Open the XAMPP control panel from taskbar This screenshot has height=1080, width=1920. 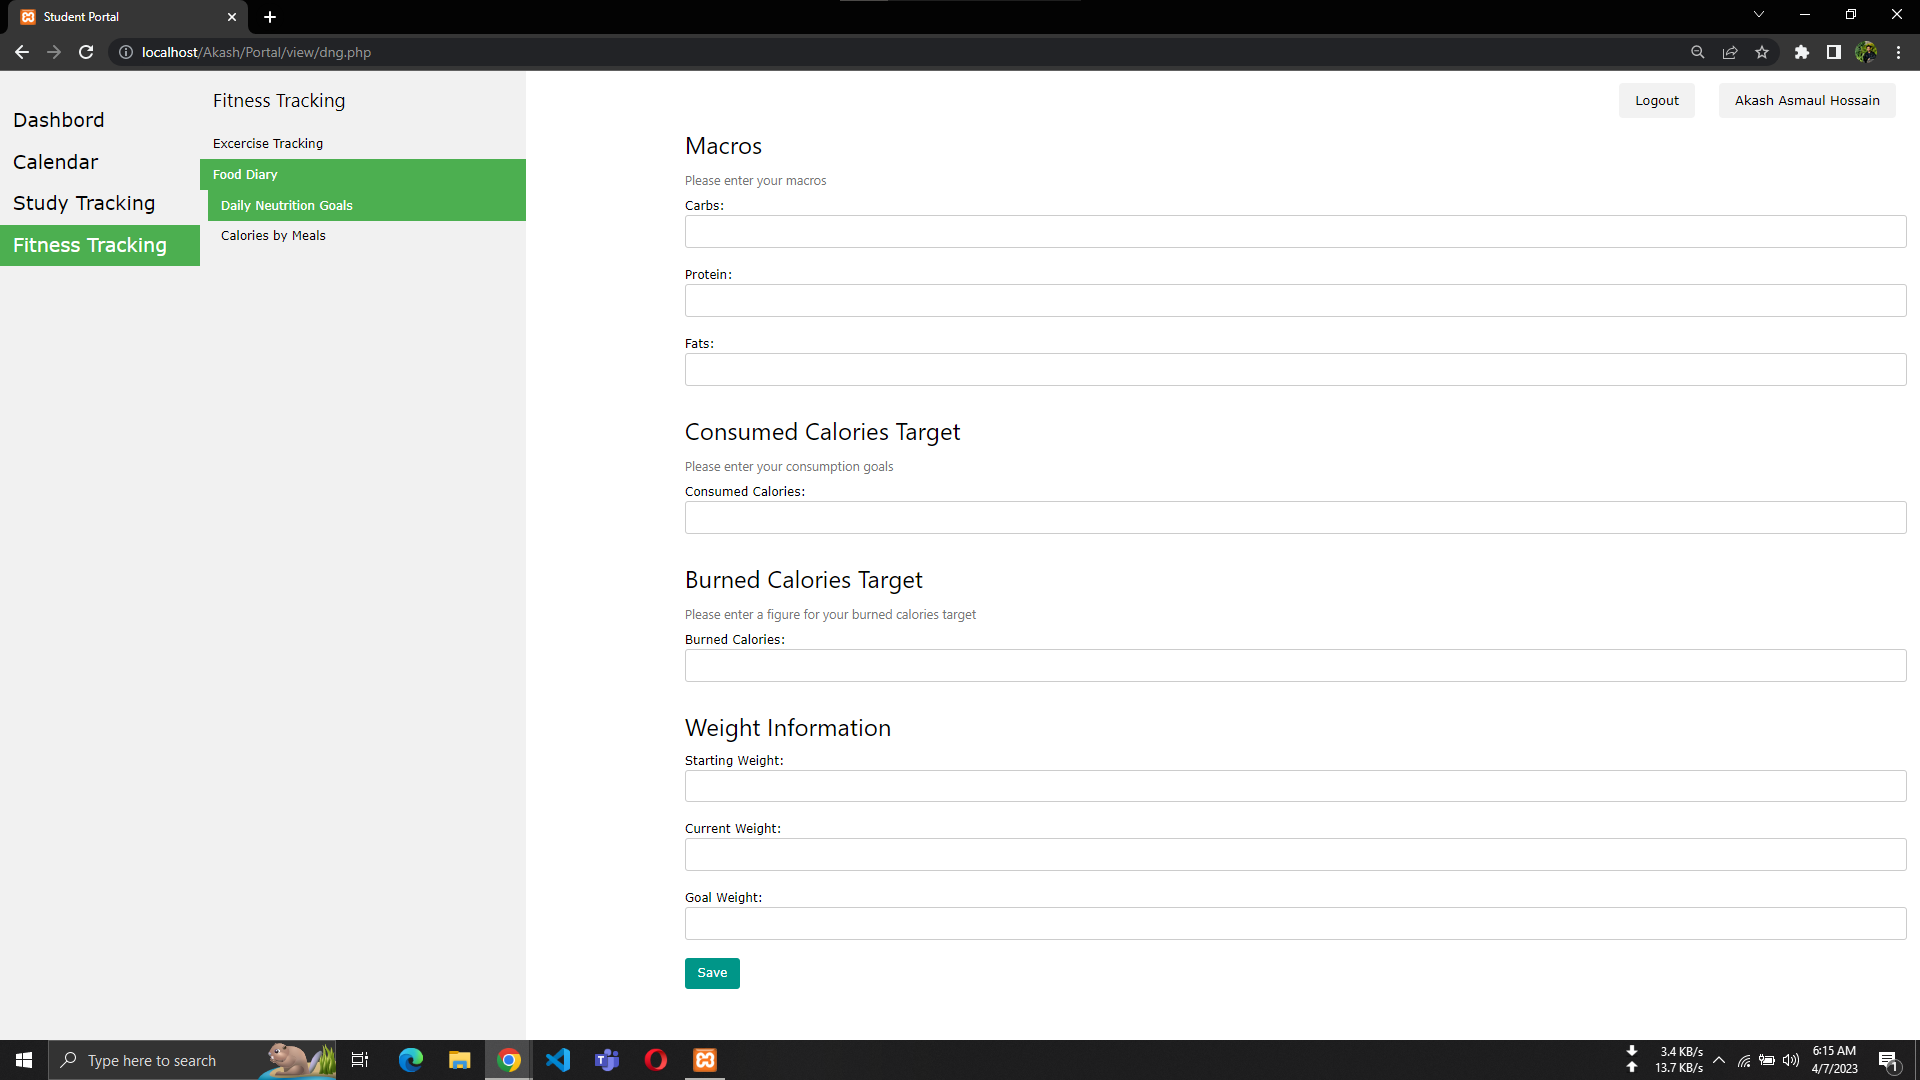(x=705, y=1059)
